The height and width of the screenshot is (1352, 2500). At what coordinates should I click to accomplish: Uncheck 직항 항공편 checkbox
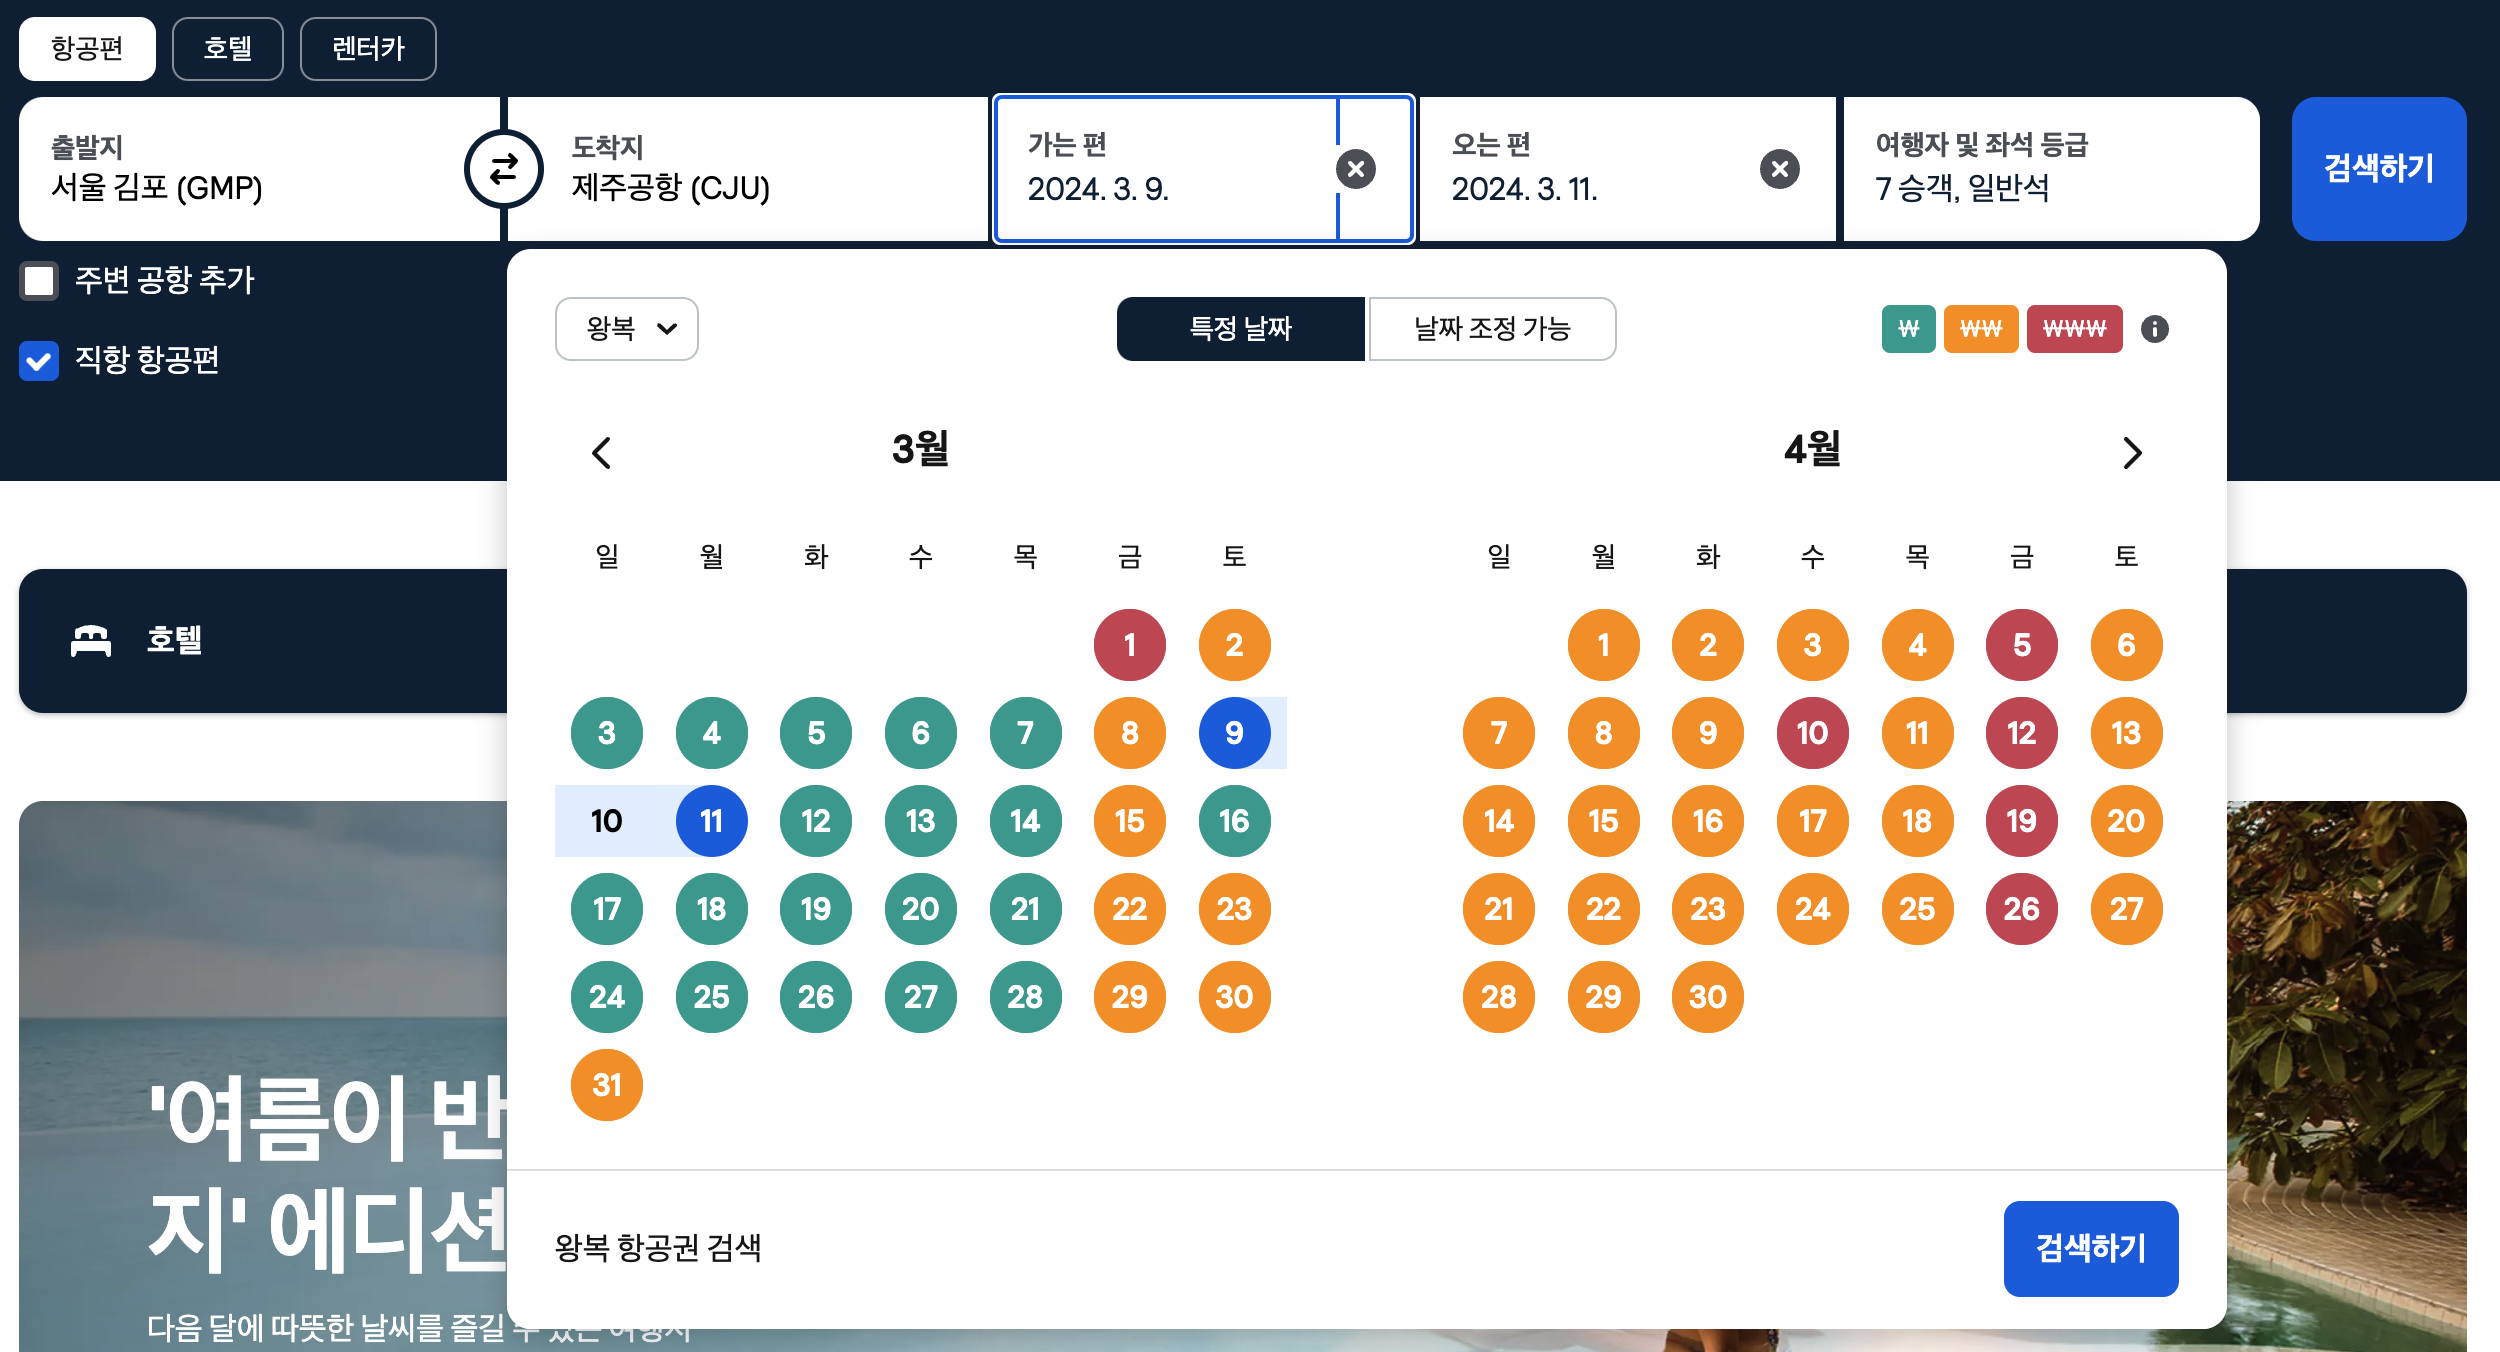coord(39,361)
